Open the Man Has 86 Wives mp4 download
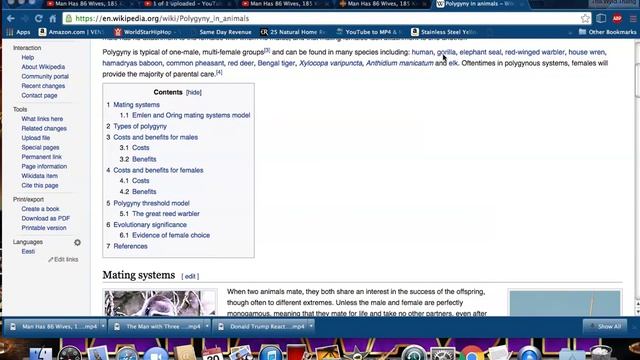640x360 pixels. [54, 327]
